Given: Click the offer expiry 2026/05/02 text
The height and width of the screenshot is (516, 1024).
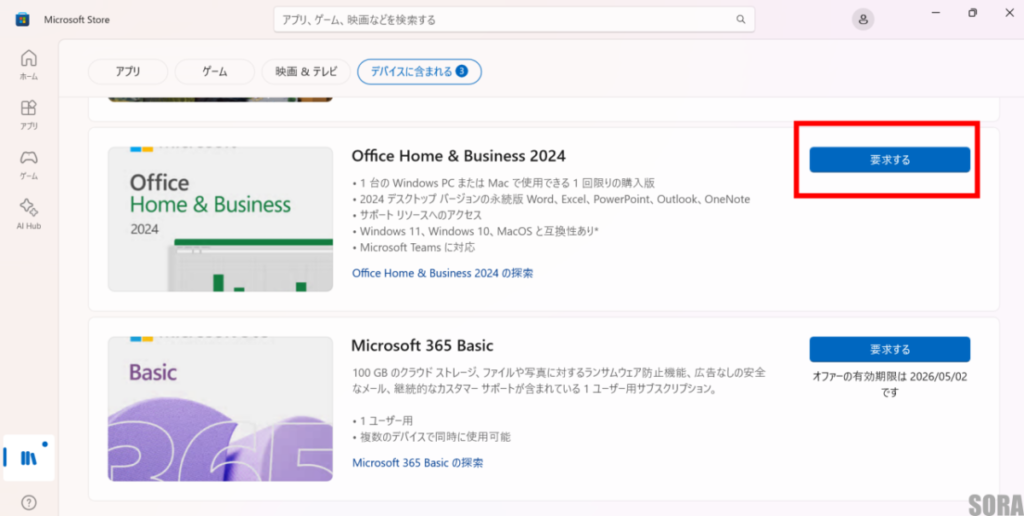Looking at the screenshot, I should [889, 384].
